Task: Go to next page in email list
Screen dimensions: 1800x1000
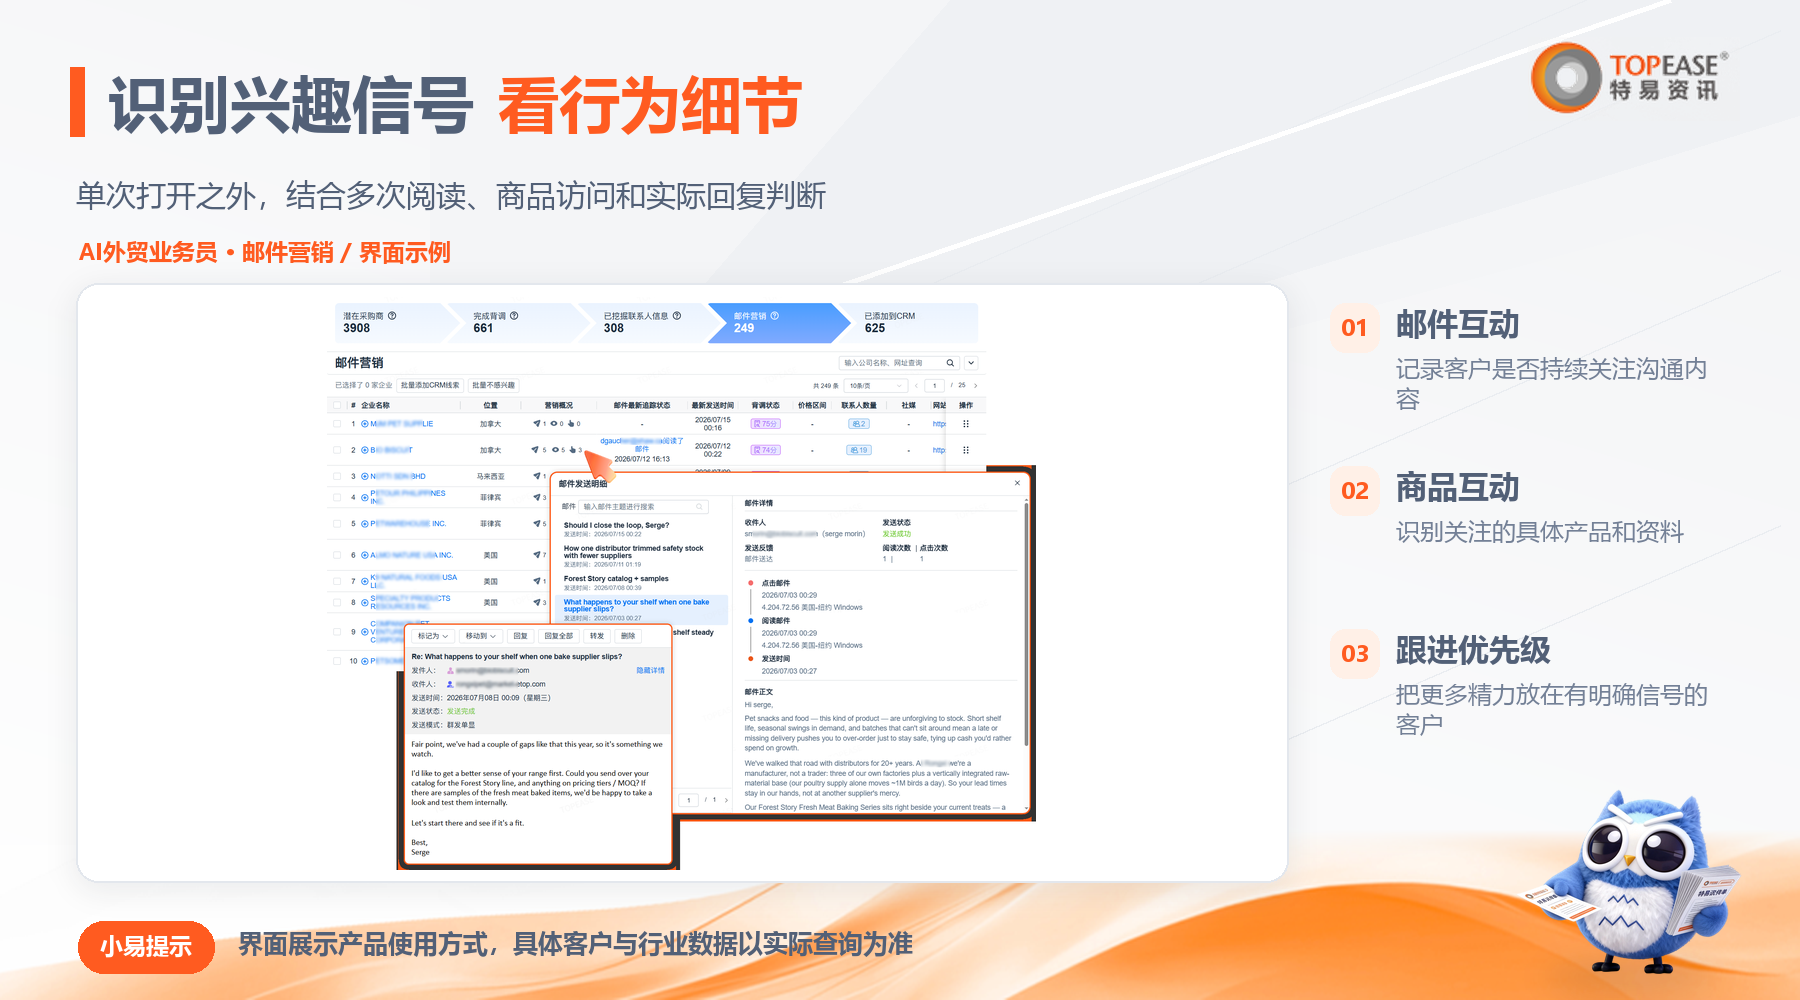Action: point(726,800)
